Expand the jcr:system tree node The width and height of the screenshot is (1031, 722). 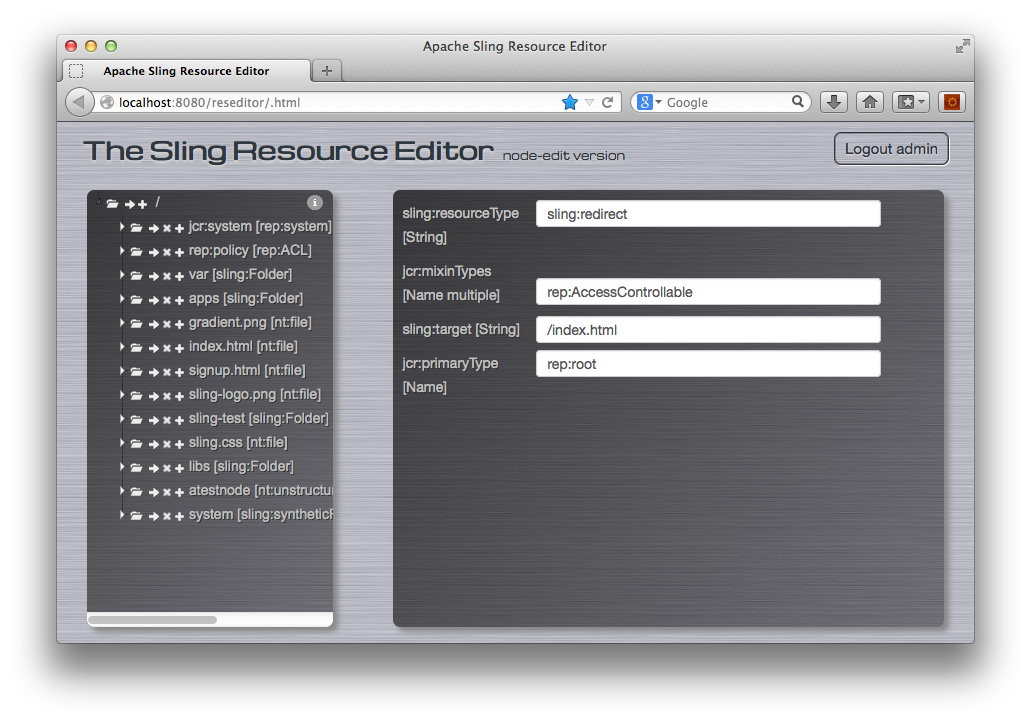pos(122,227)
